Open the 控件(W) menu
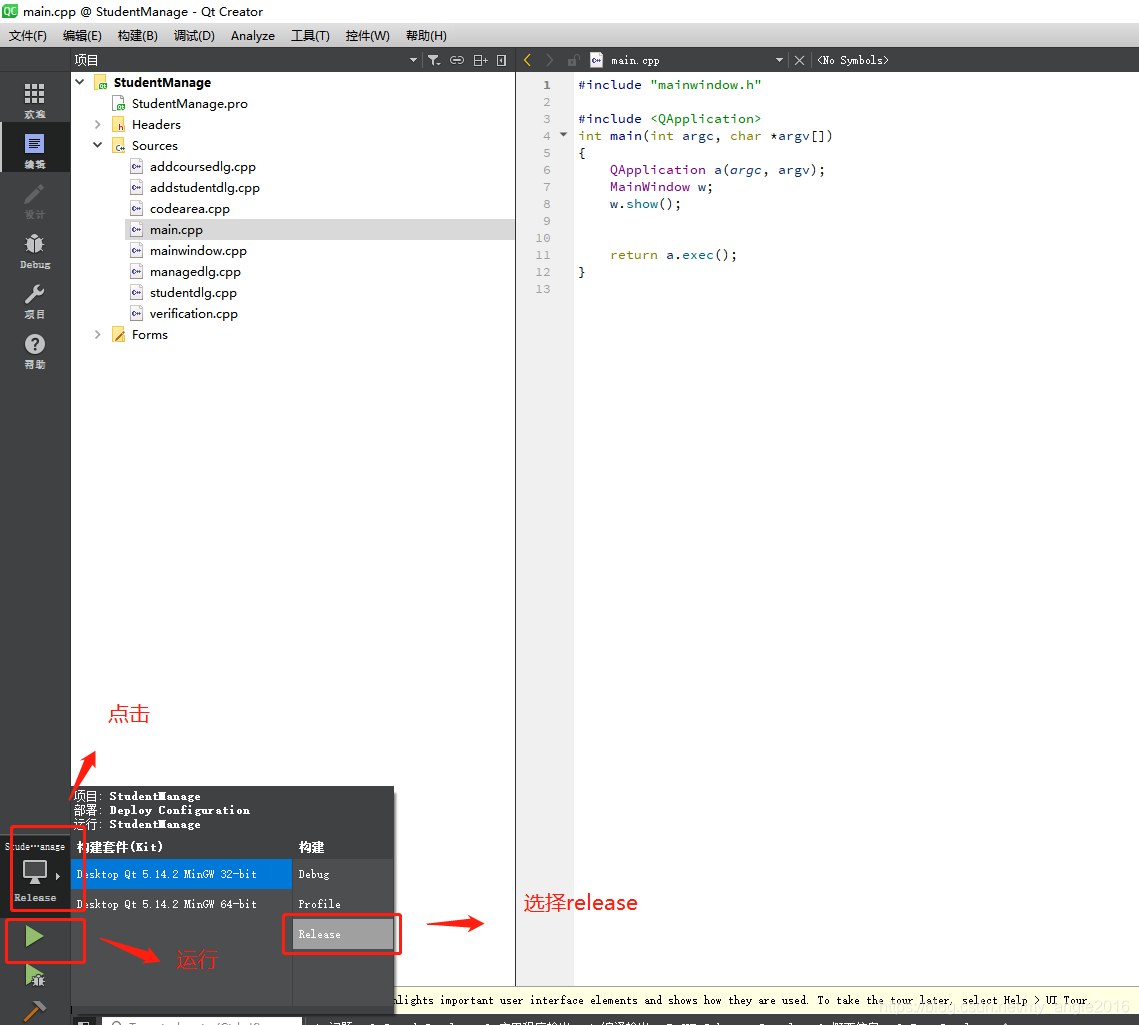This screenshot has width=1139, height=1025. [368, 36]
